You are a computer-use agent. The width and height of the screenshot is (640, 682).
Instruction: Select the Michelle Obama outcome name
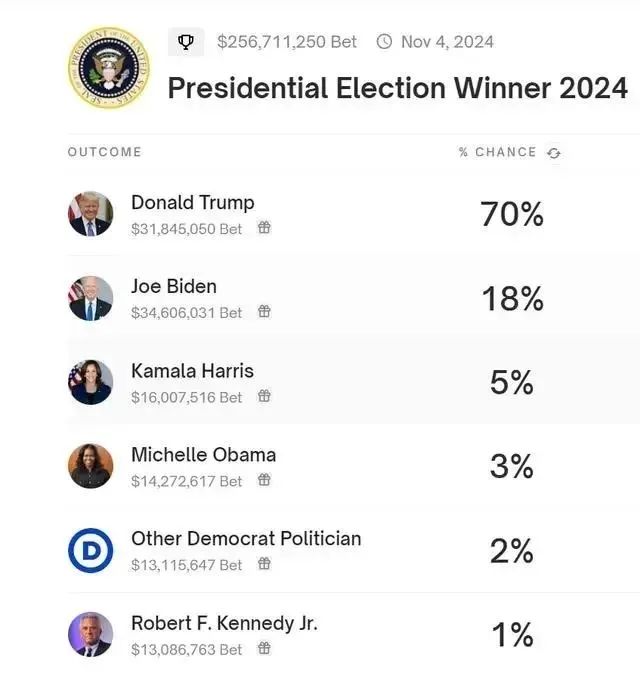click(203, 454)
